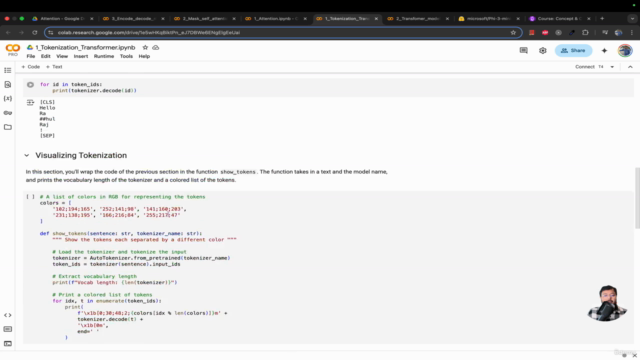The image size is (640, 360).
Task: Click the site info icon in address bar
Action: (51, 33)
